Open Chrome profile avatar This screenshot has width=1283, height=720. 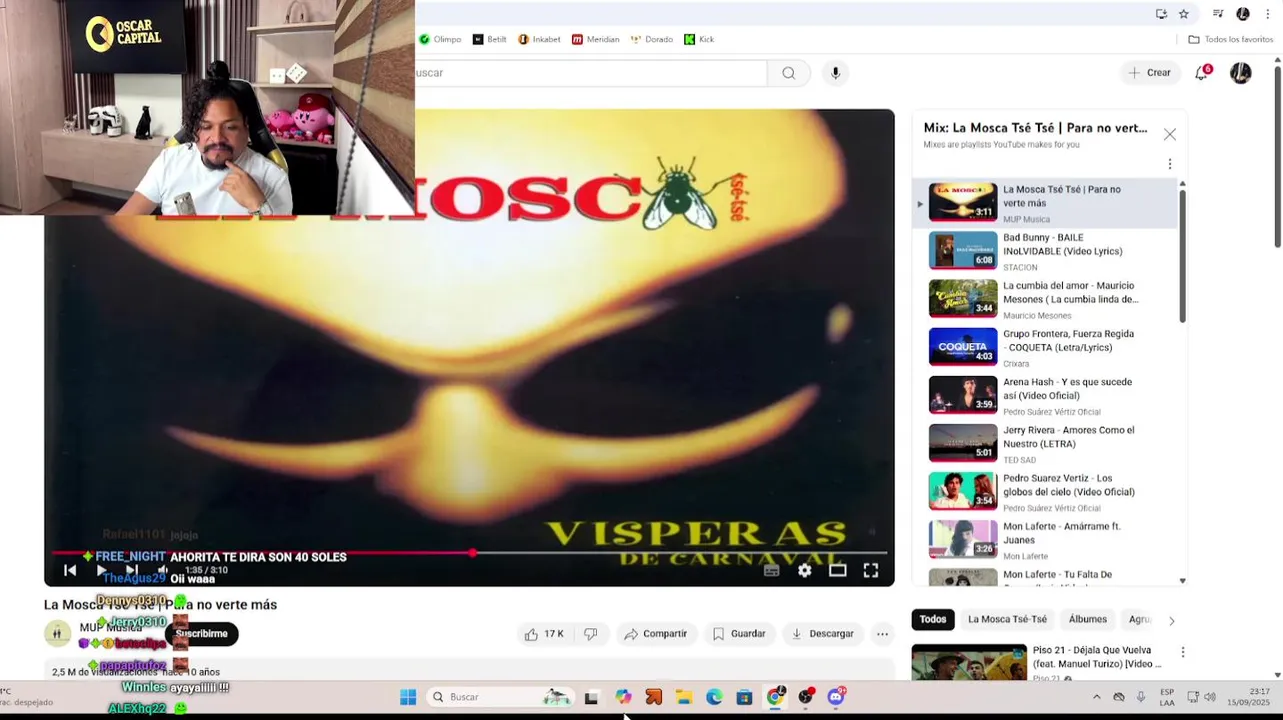1243,14
